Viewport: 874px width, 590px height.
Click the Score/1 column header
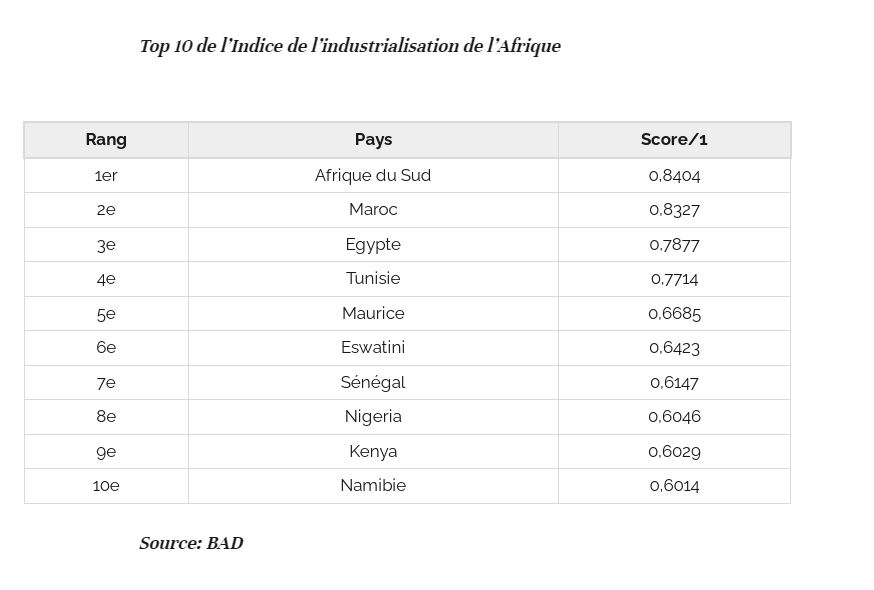(x=674, y=139)
